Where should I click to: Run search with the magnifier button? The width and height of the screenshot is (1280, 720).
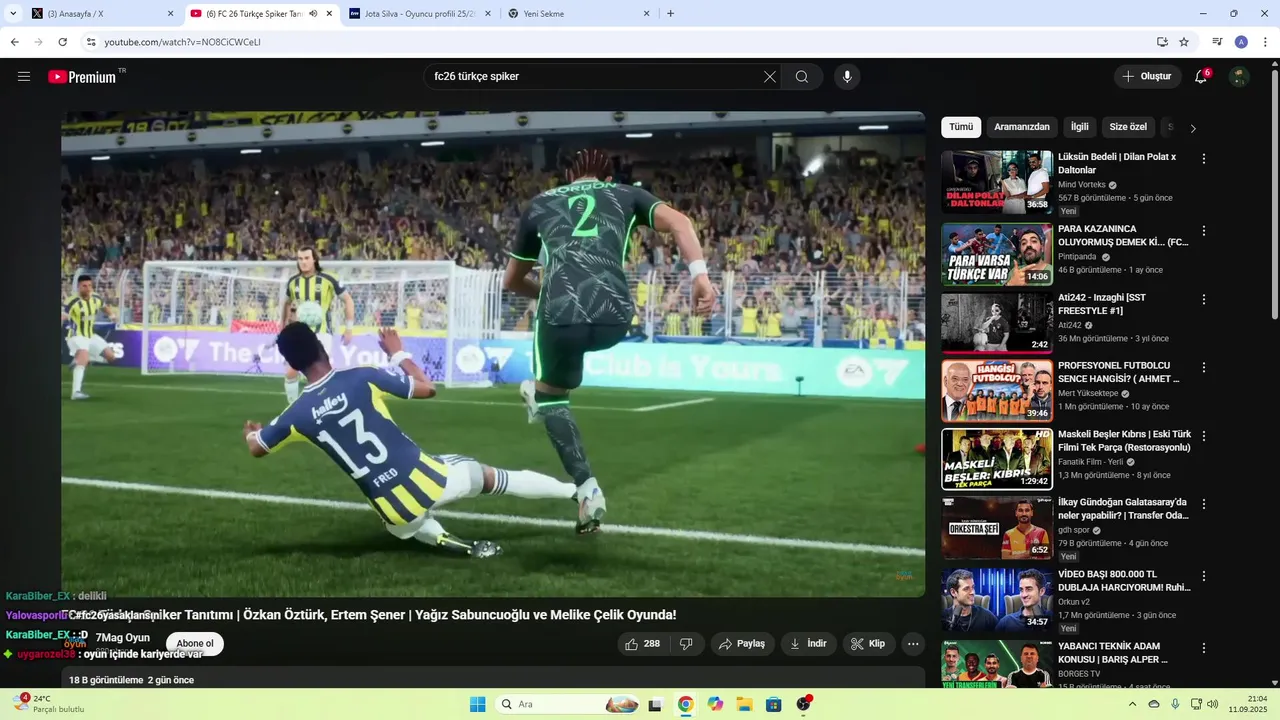click(x=802, y=77)
